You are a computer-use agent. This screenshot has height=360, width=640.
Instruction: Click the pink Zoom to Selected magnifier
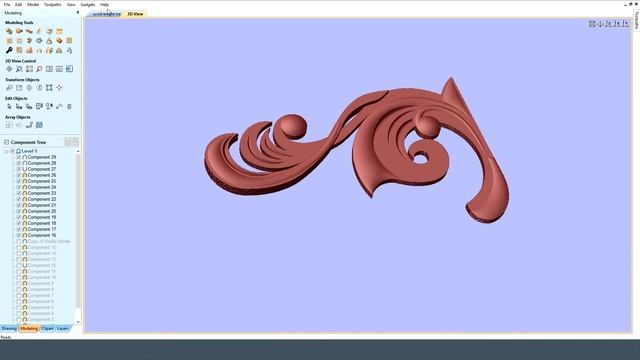(39, 69)
